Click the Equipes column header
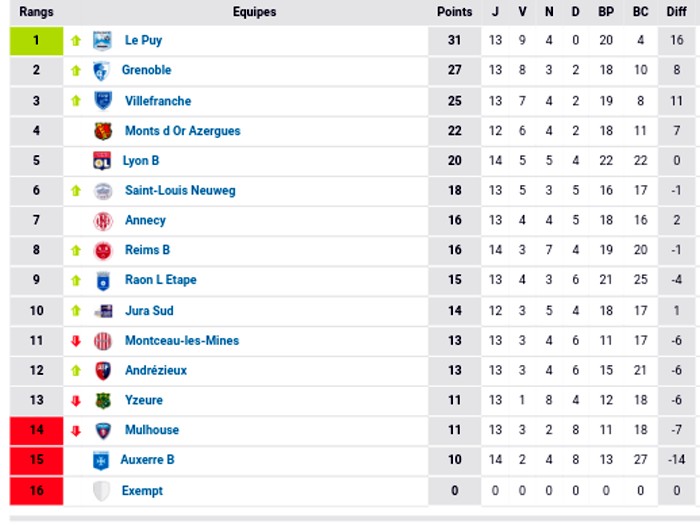The width and height of the screenshot is (700, 526). coord(254,12)
